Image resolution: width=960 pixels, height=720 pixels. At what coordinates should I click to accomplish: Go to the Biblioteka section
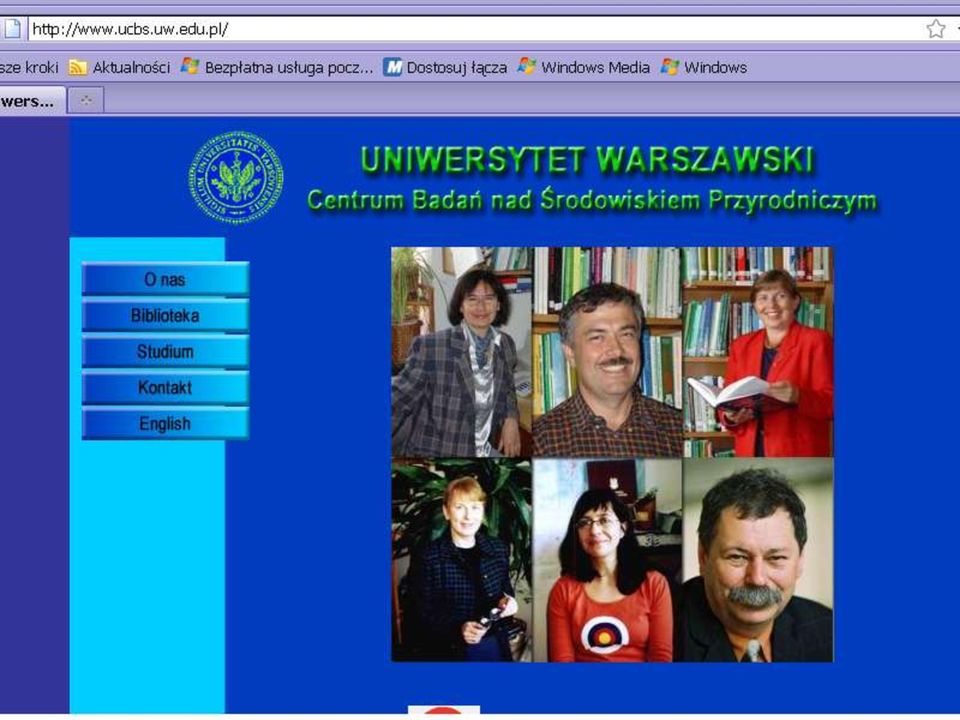click(x=165, y=316)
